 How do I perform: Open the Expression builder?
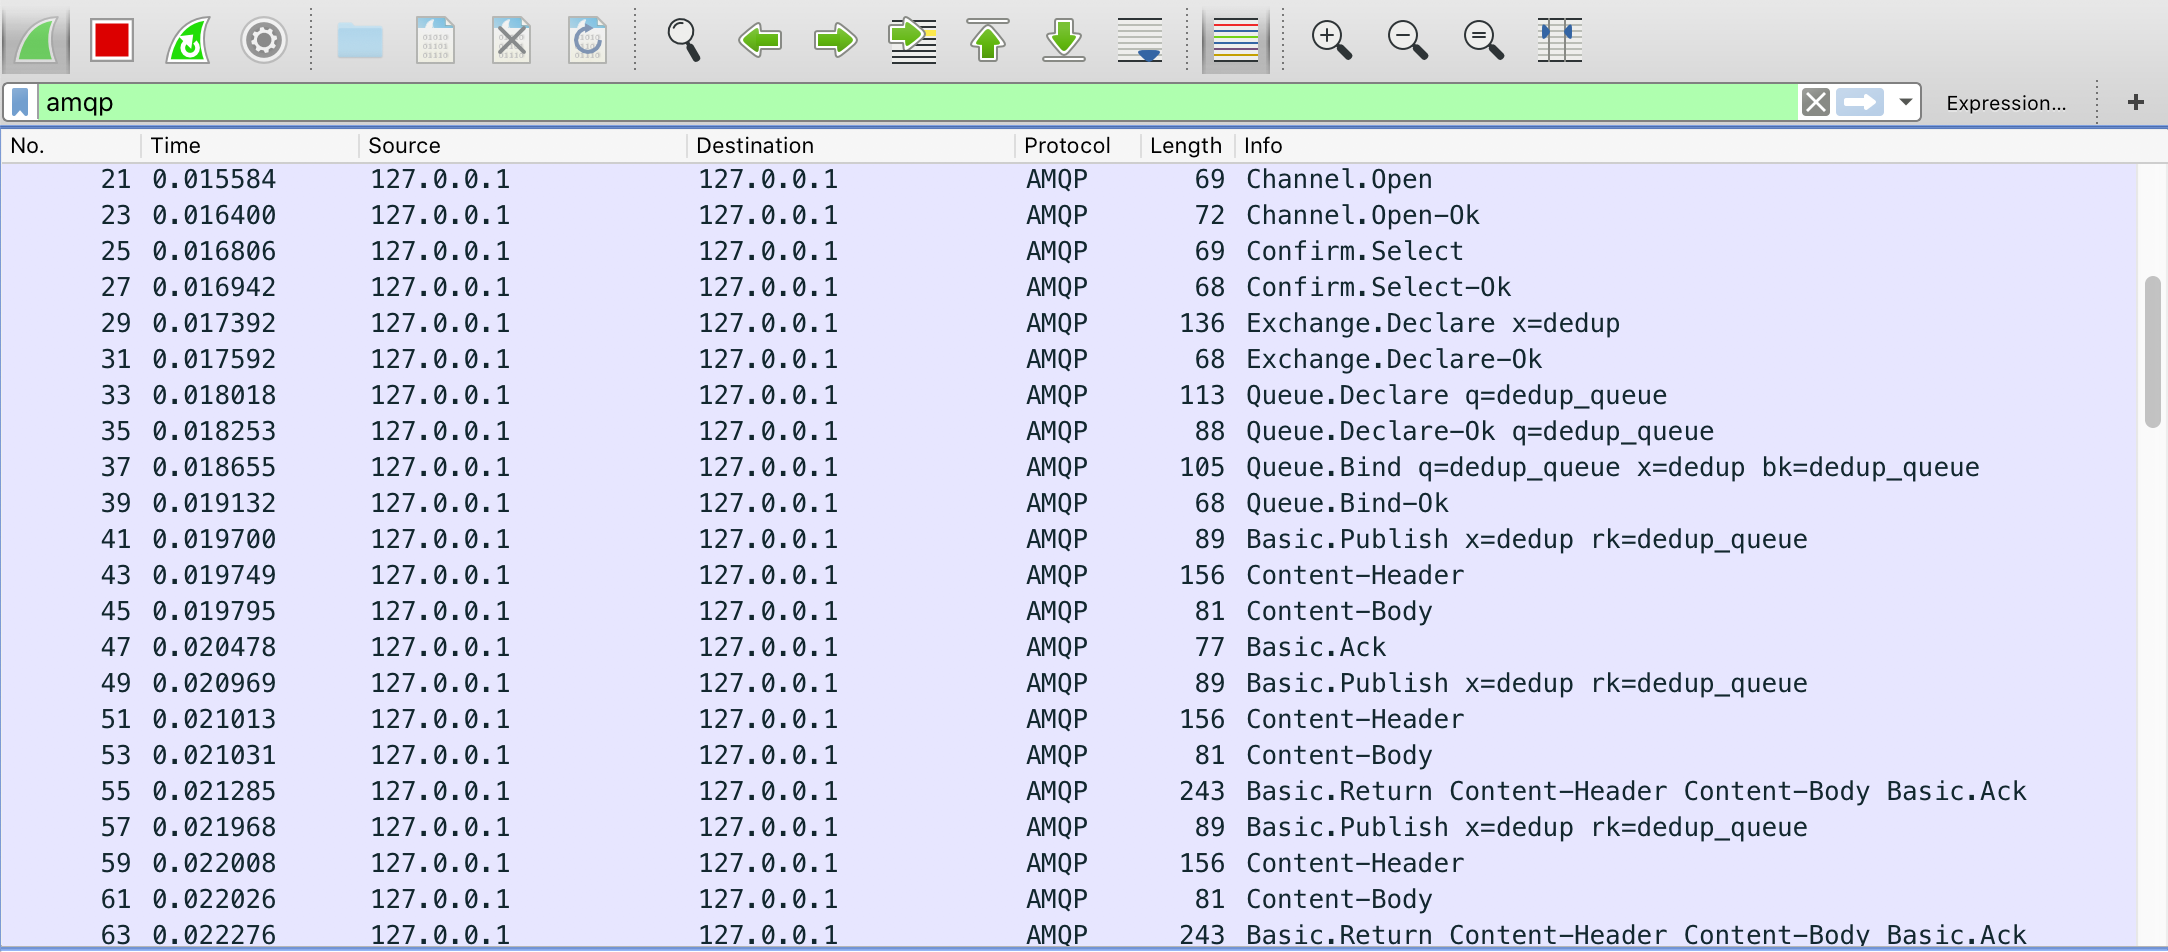click(x=2006, y=102)
